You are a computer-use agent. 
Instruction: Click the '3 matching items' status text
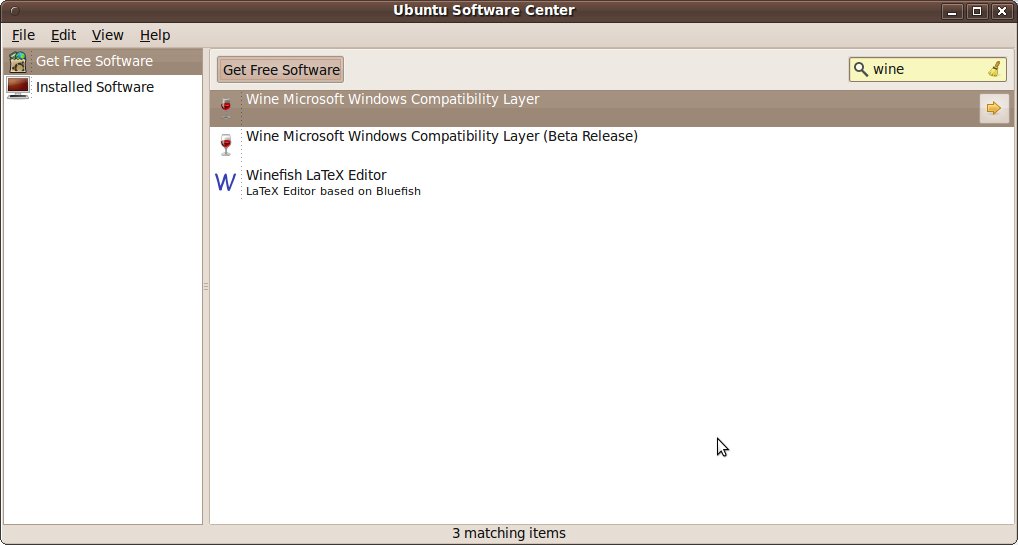509,533
